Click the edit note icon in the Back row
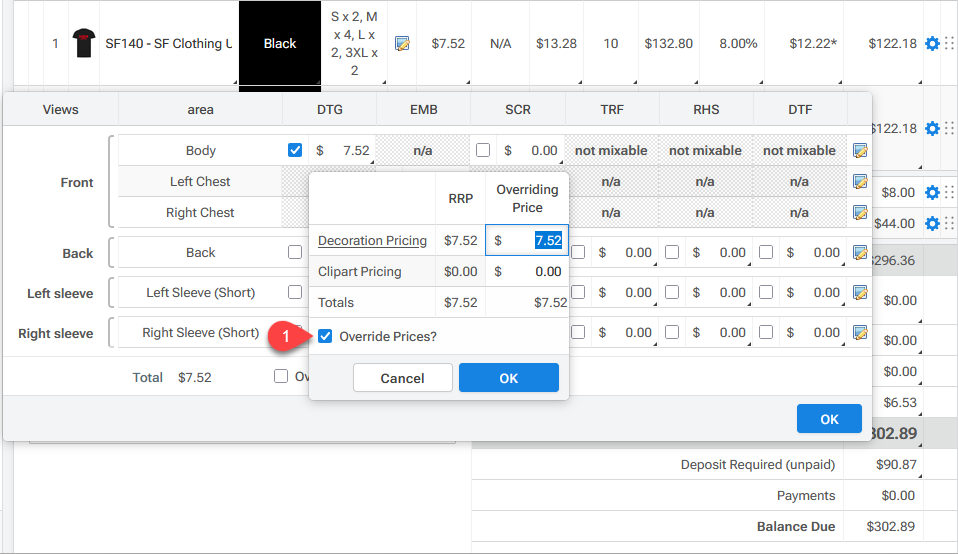The image size is (958, 554). (x=859, y=253)
